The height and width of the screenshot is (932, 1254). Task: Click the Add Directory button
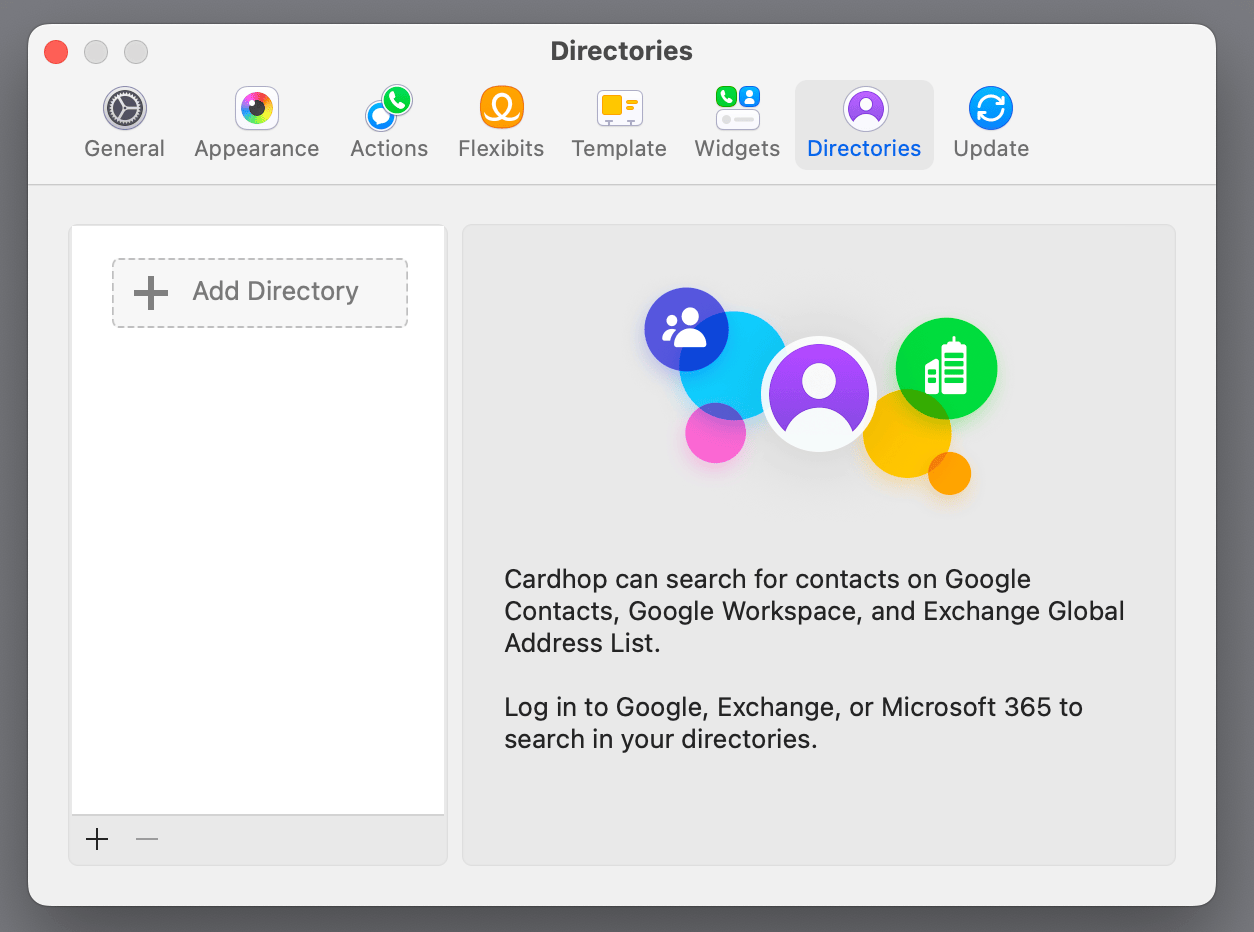pyautogui.click(x=260, y=293)
